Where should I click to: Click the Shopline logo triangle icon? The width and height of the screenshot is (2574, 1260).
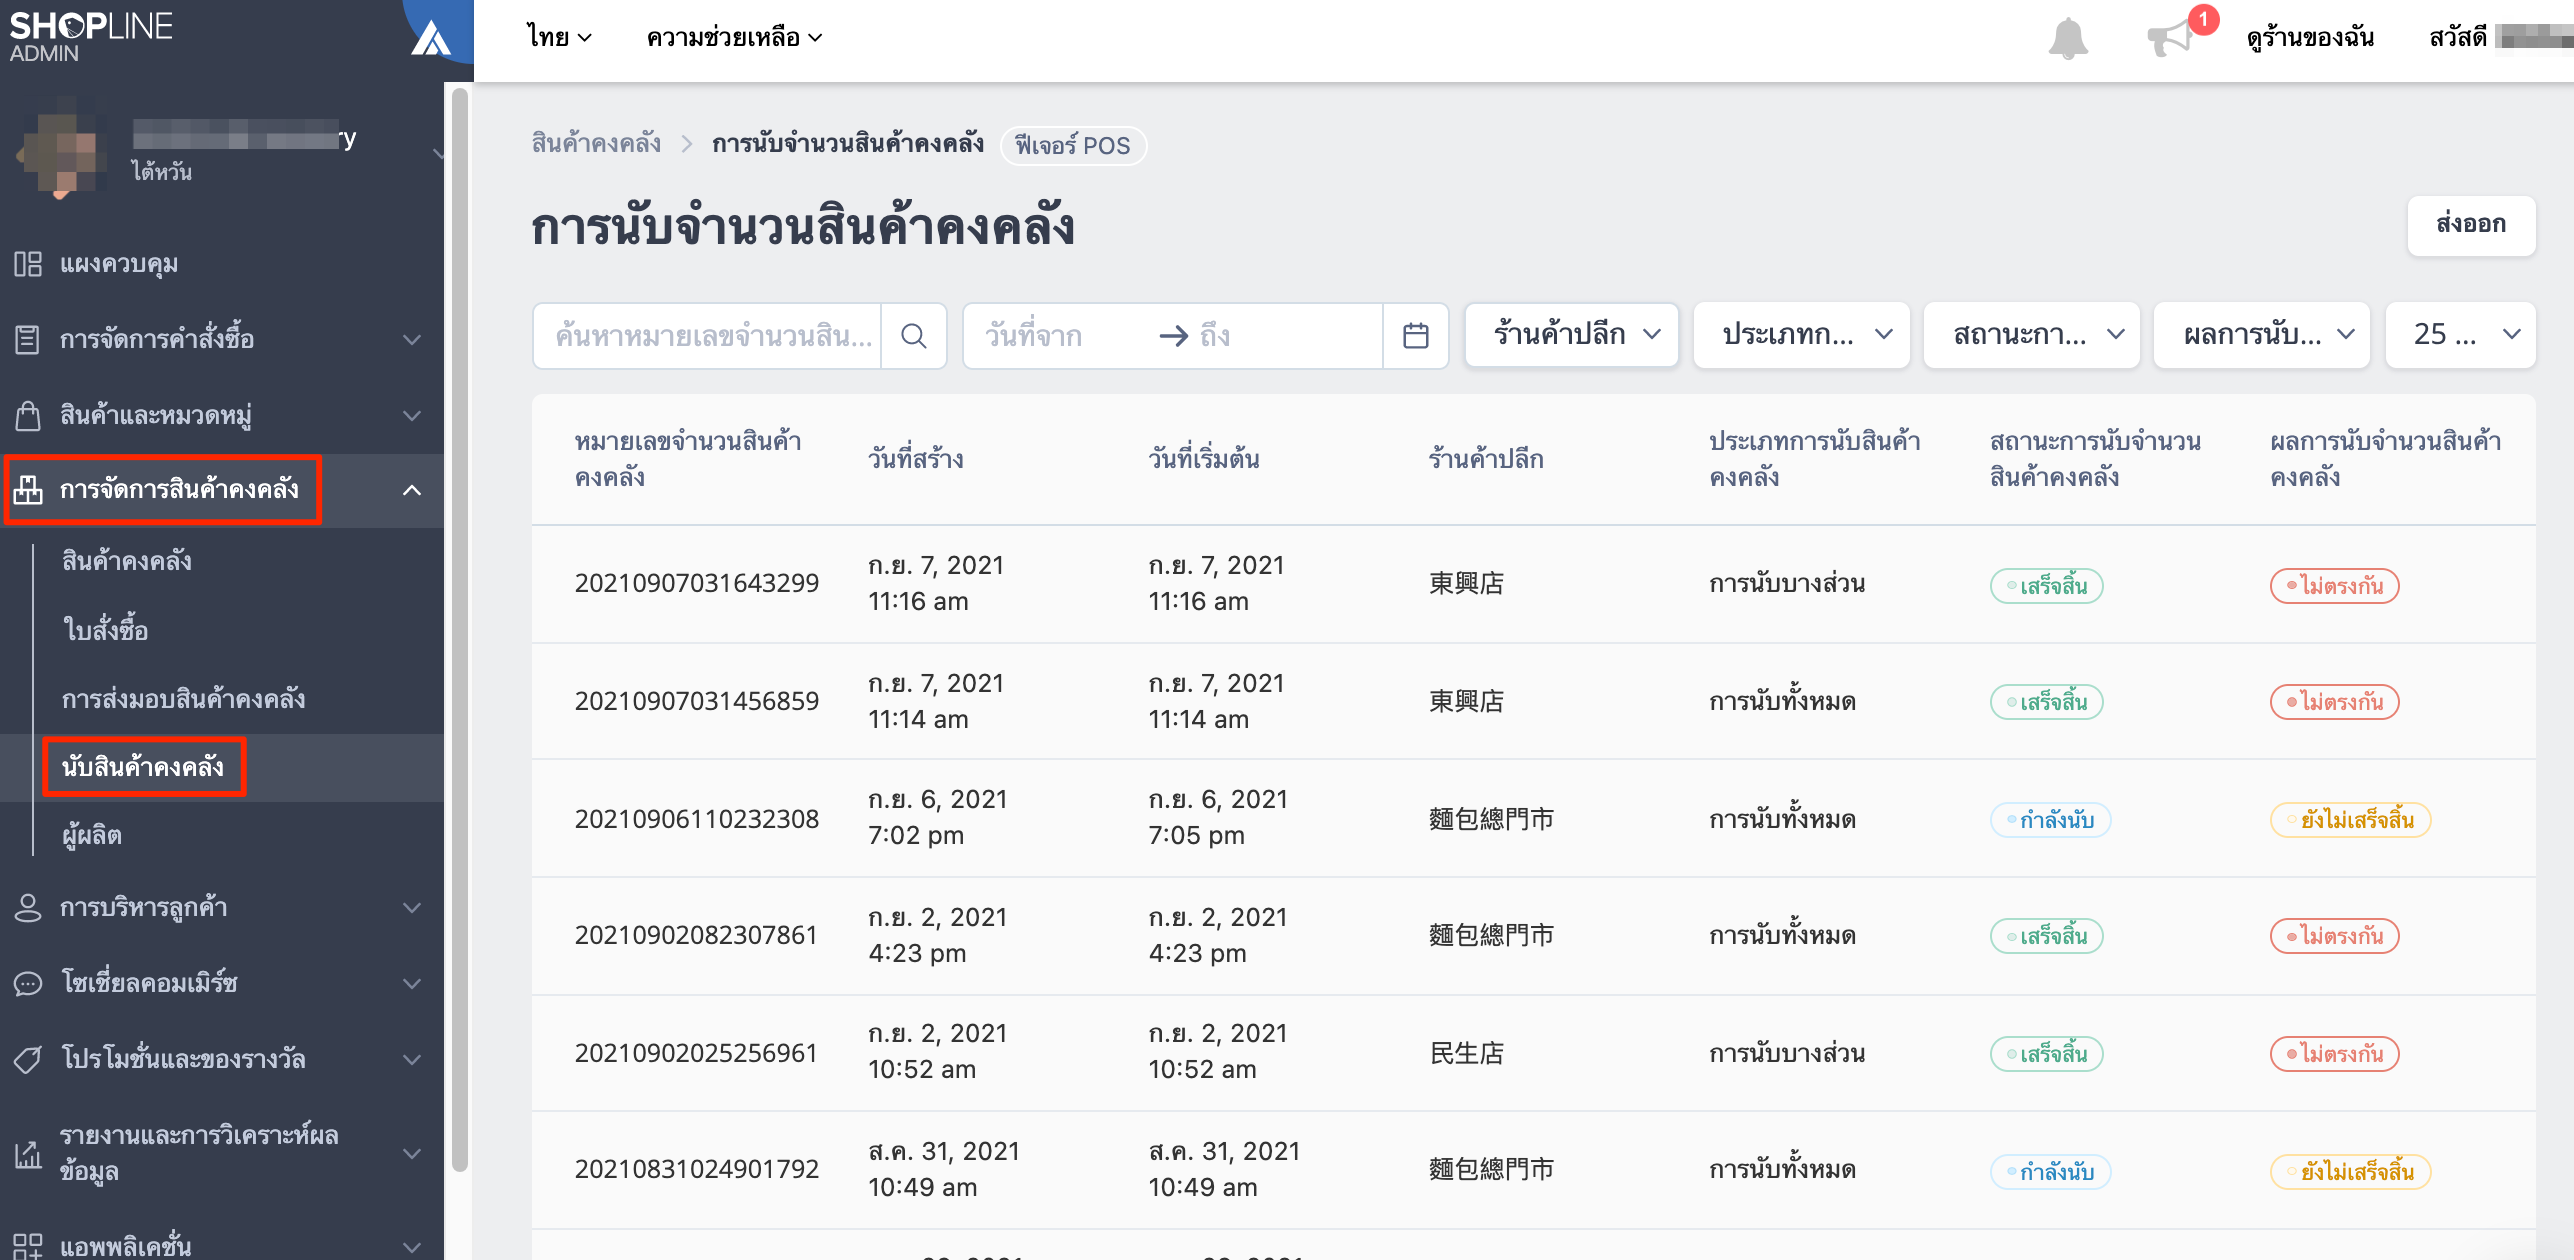pyautogui.click(x=431, y=38)
